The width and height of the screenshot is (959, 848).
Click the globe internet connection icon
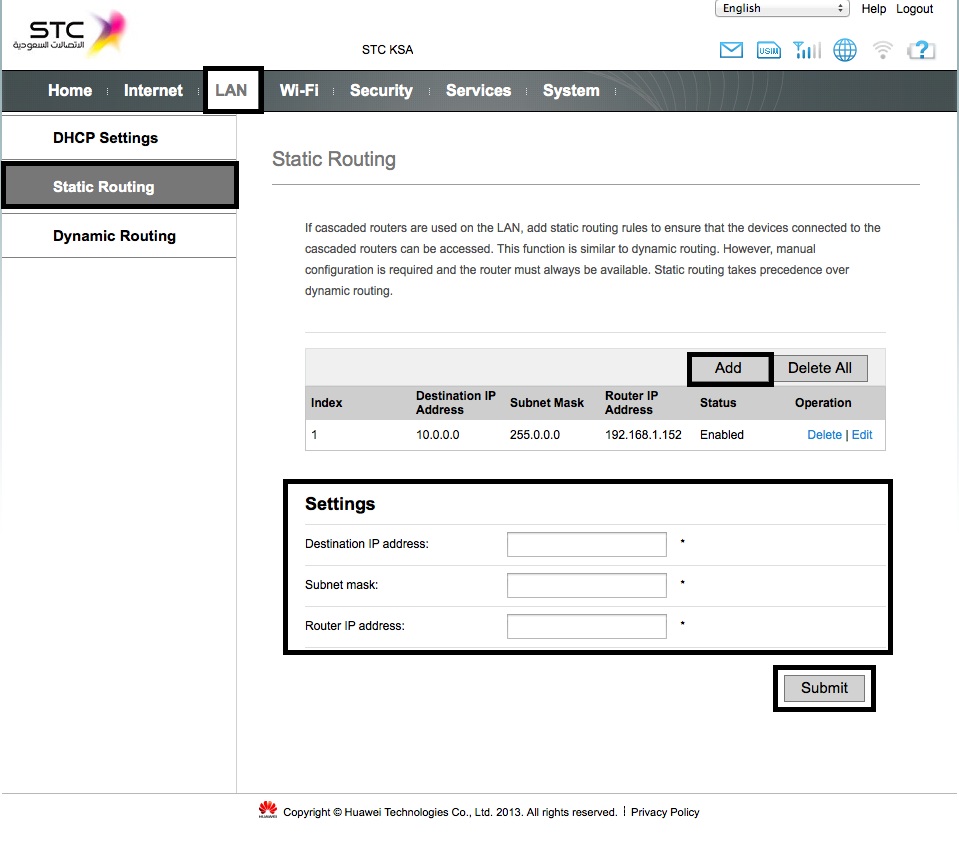tap(845, 50)
